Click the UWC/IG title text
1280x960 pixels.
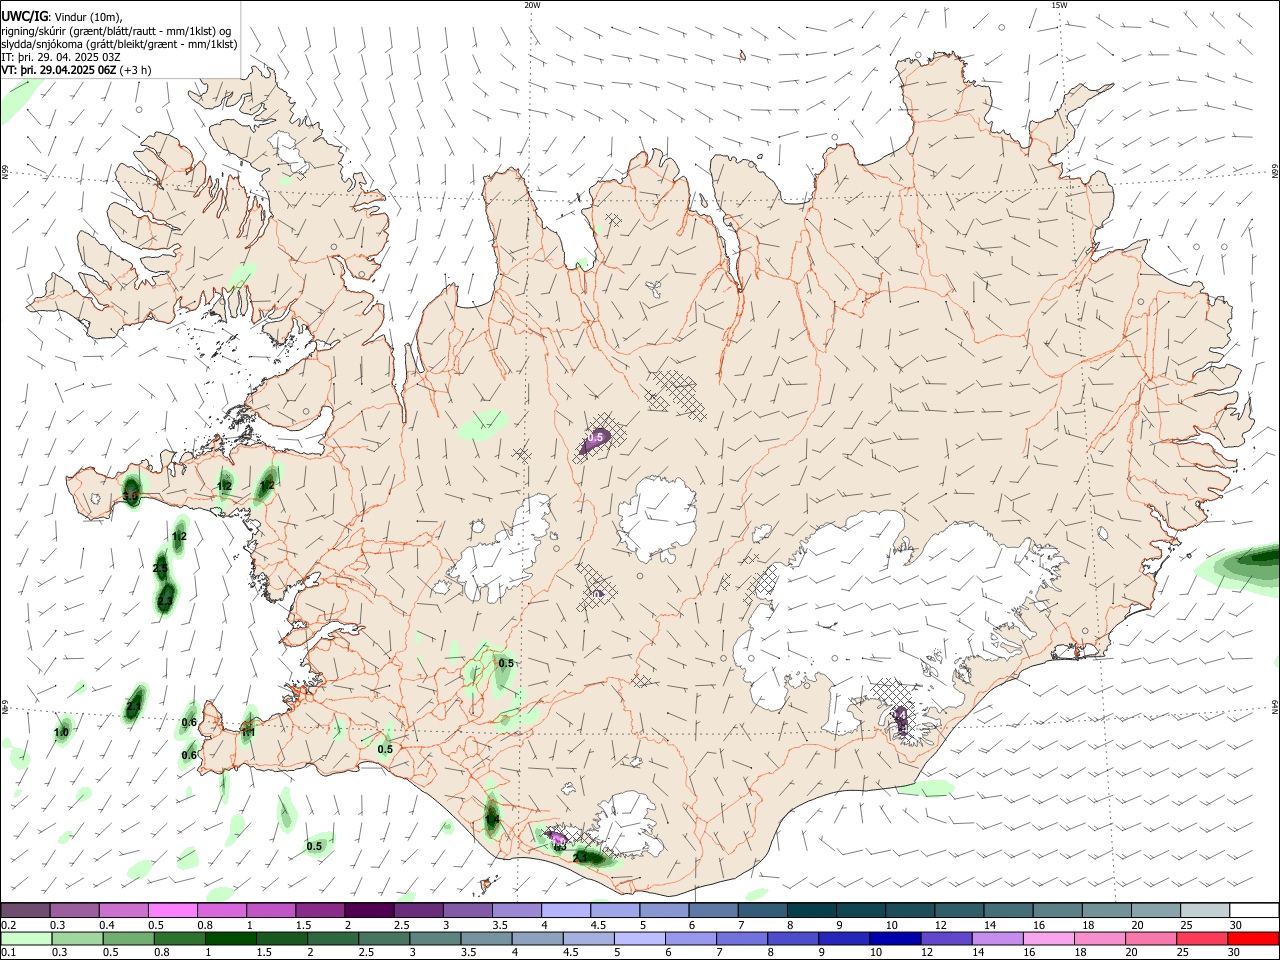click(x=23, y=16)
